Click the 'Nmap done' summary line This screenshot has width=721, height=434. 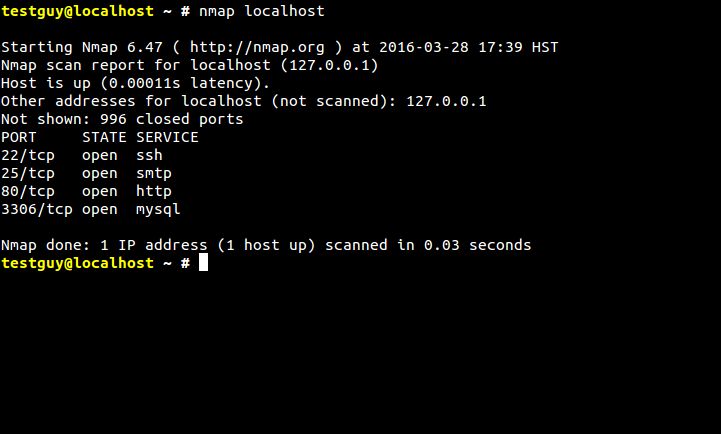point(266,245)
